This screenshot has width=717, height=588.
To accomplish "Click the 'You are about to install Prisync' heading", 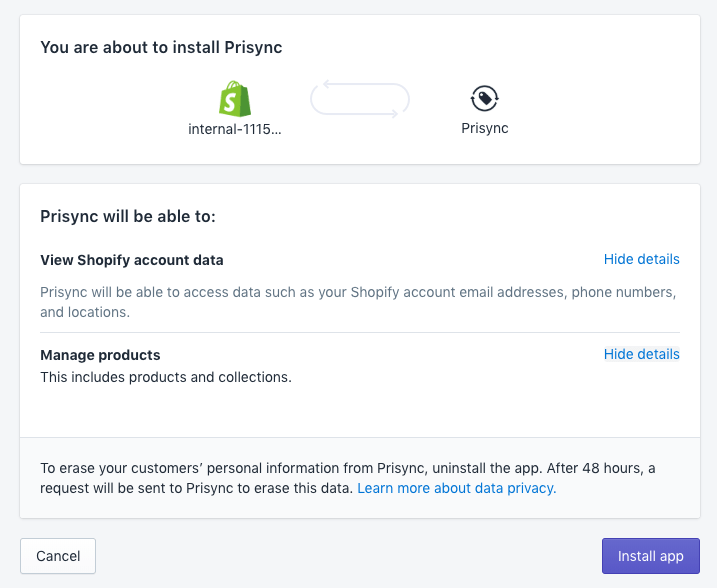I will pos(161,48).
